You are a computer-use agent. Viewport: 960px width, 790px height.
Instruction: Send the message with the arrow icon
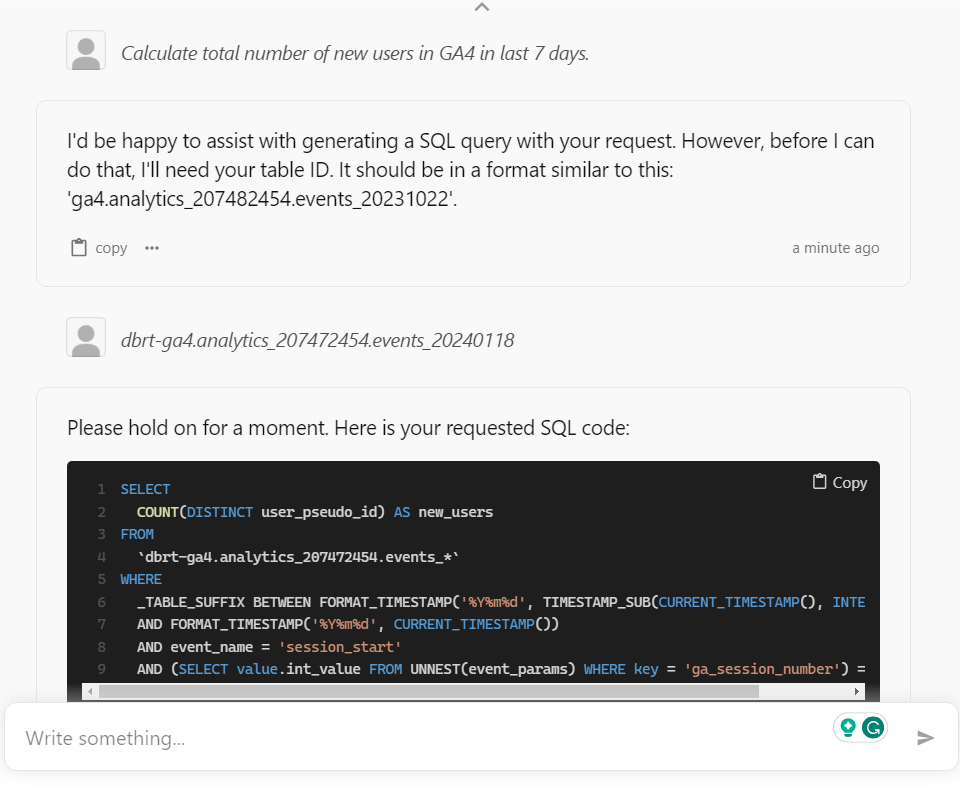pos(926,738)
